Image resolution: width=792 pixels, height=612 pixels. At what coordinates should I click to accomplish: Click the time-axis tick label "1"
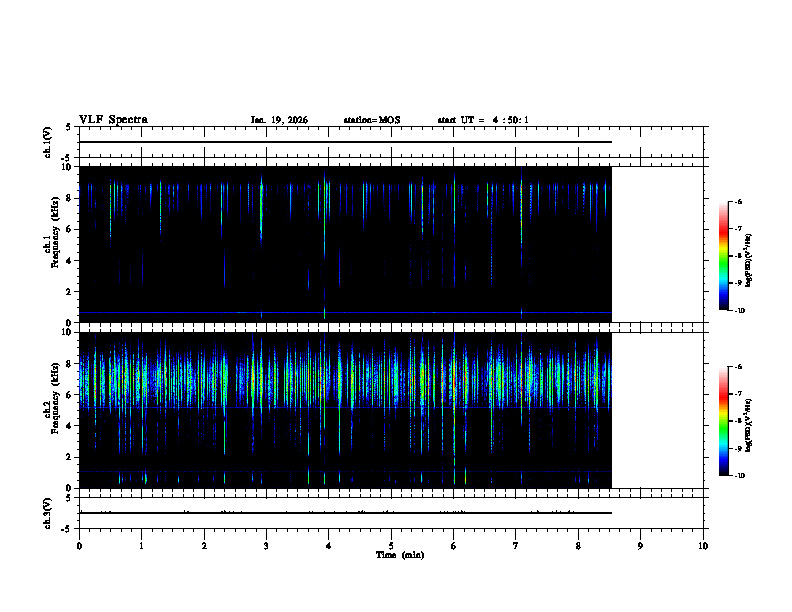point(141,546)
